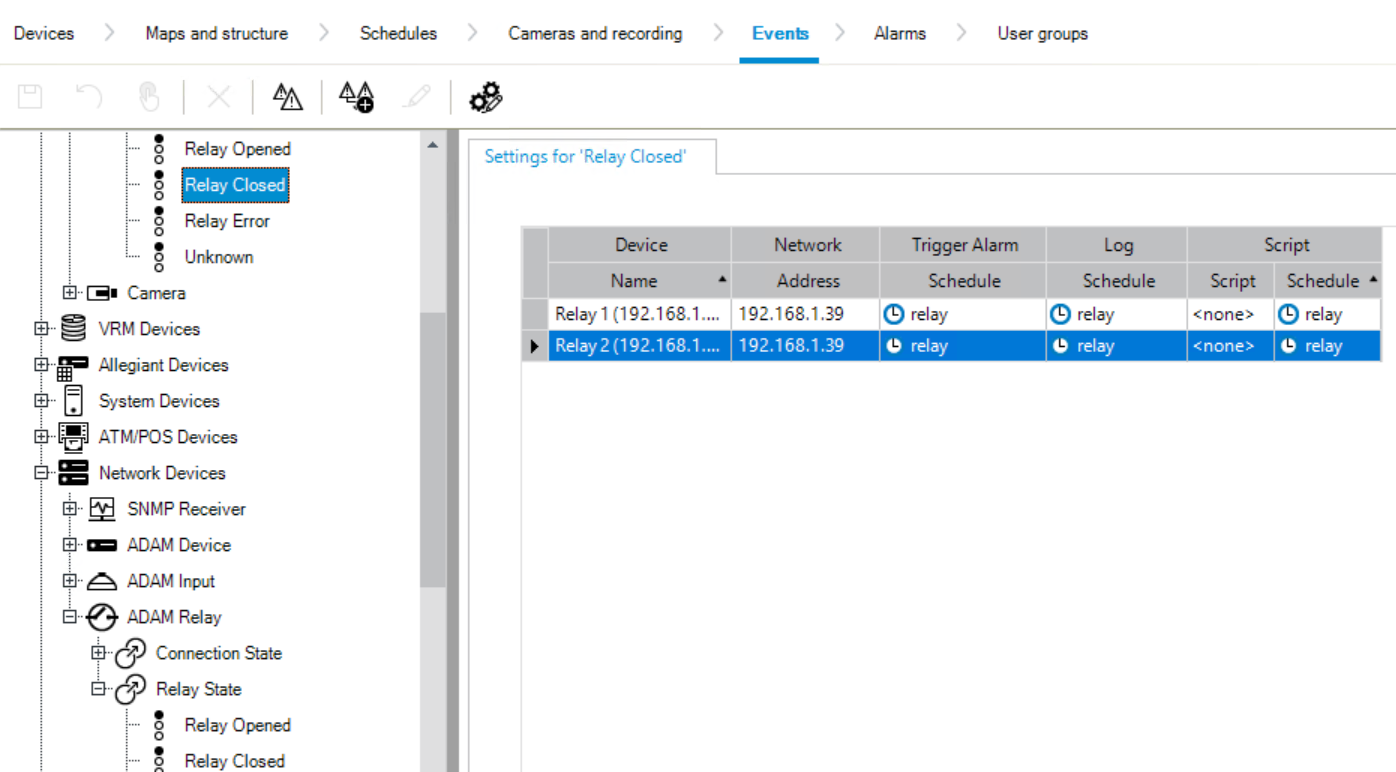Click the ADAM Input bell icon
The width and height of the screenshot is (1396, 772).
pos(102,581)
